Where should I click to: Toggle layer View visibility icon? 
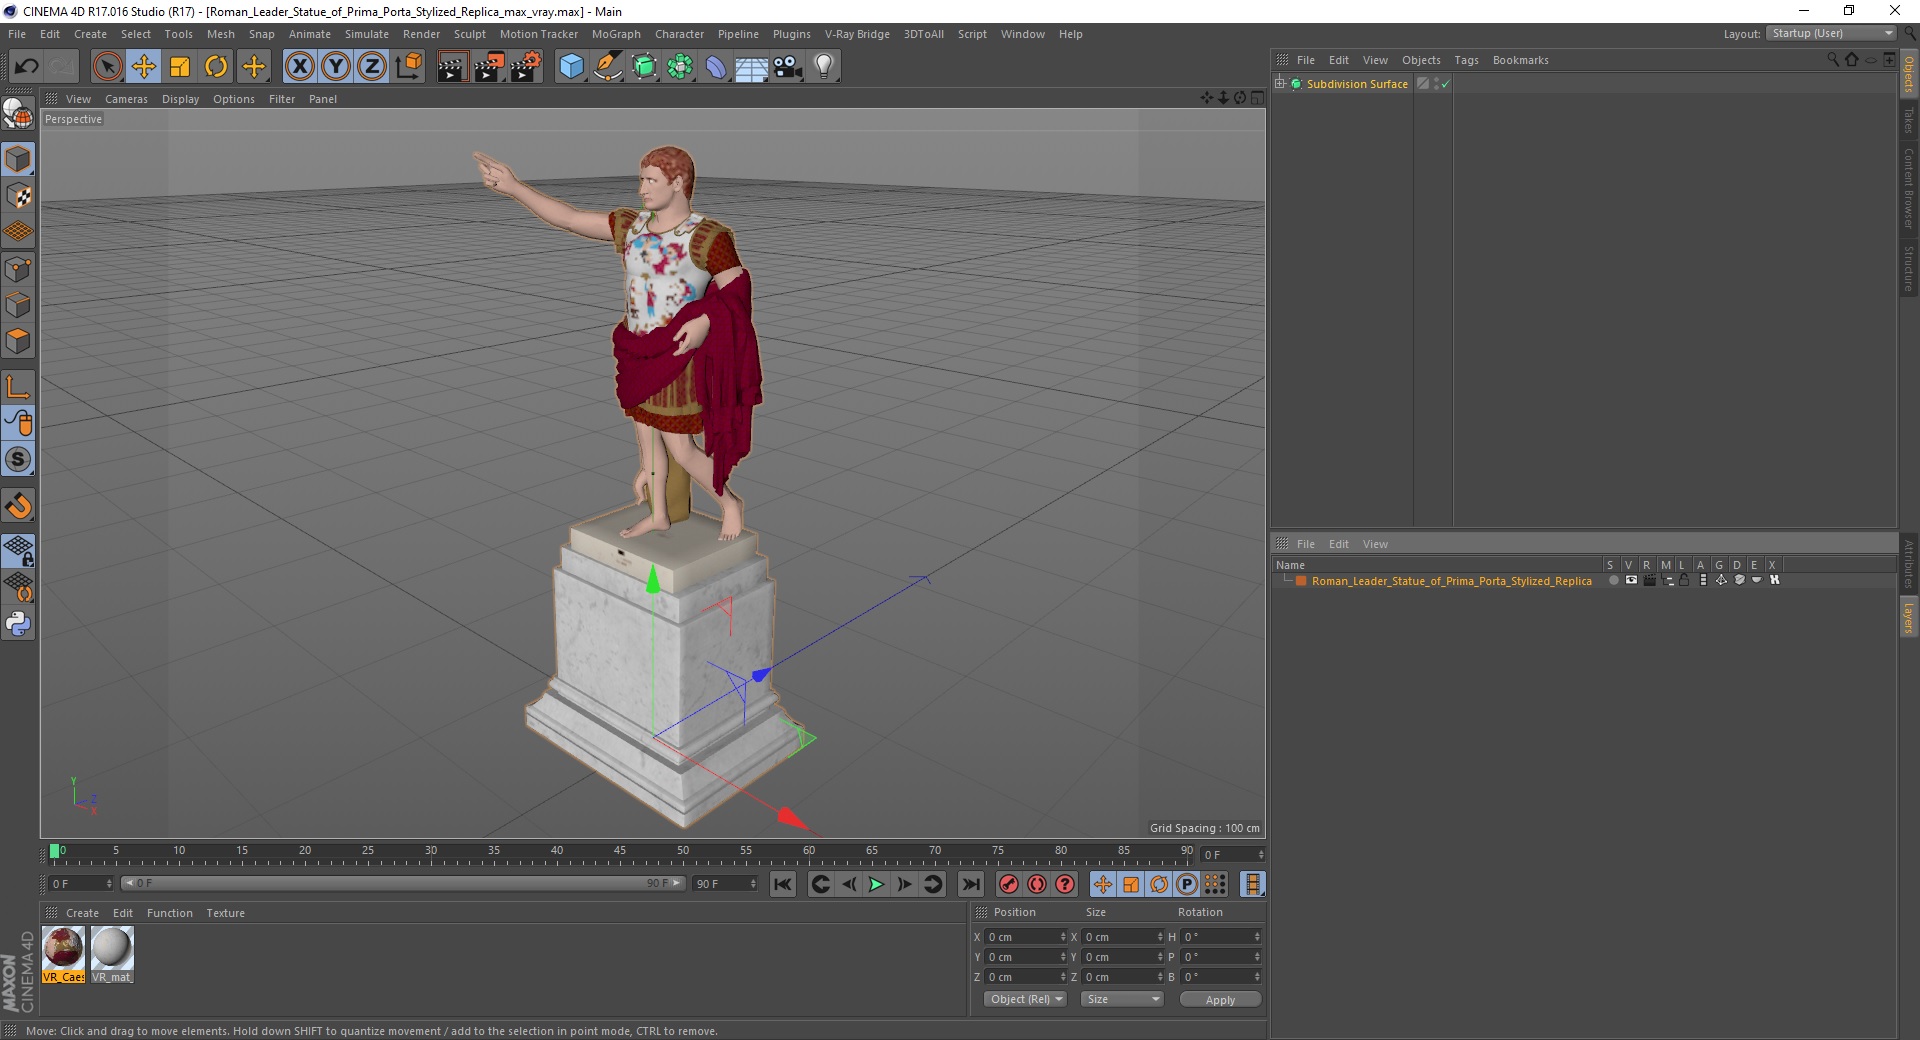pos(1631,580)
